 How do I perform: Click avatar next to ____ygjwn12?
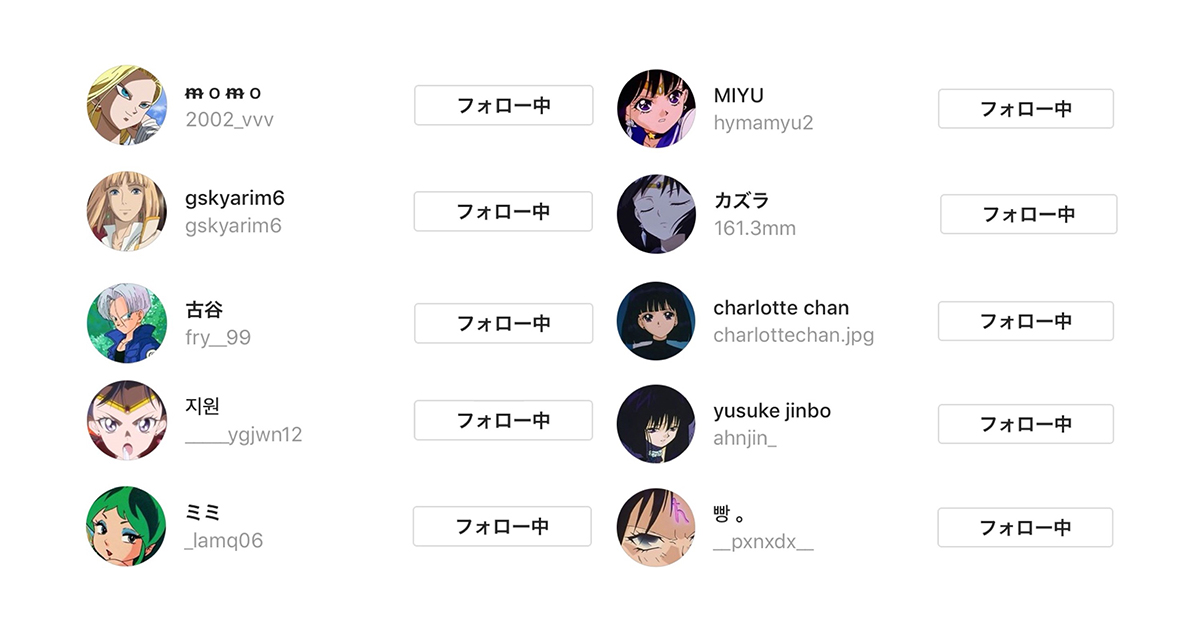(x=127, y=420)
